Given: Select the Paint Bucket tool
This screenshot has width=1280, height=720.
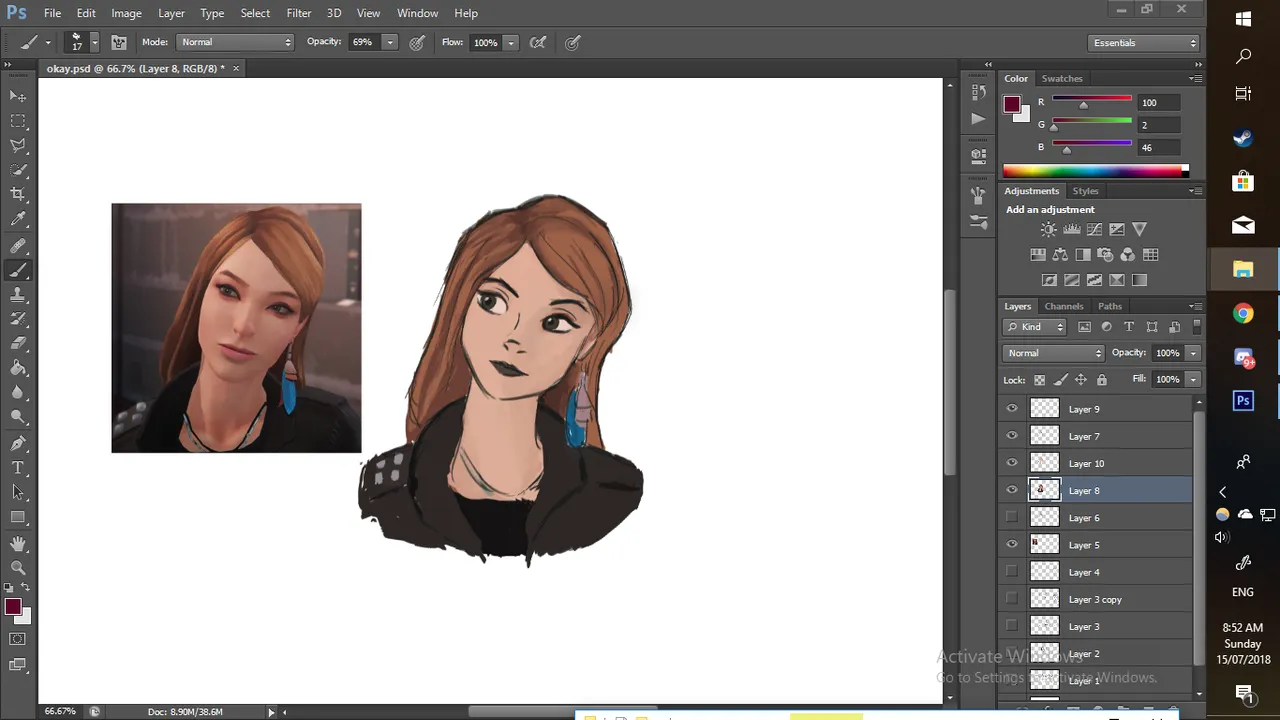Looking at the screenshot, I should click(18, 368).
